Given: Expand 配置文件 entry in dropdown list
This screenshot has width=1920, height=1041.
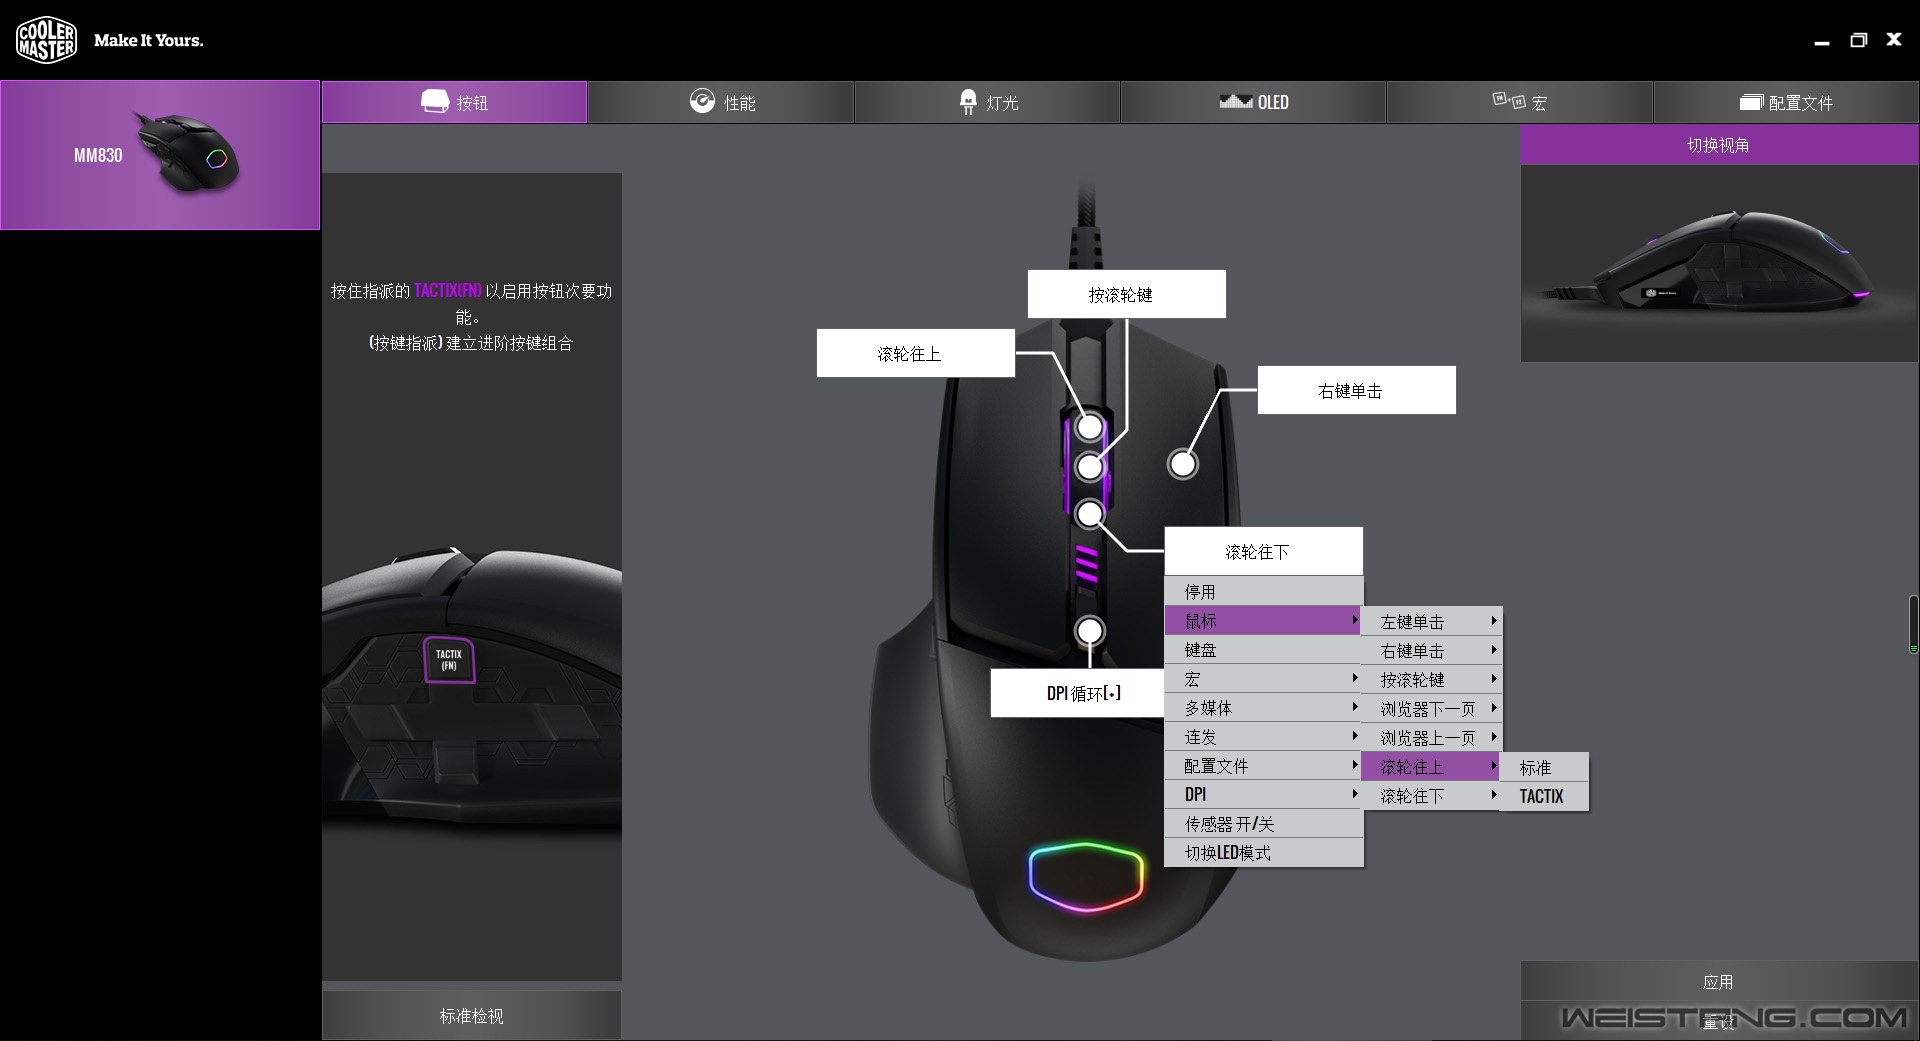Looking at the screenshot, I should [1264, 765].
